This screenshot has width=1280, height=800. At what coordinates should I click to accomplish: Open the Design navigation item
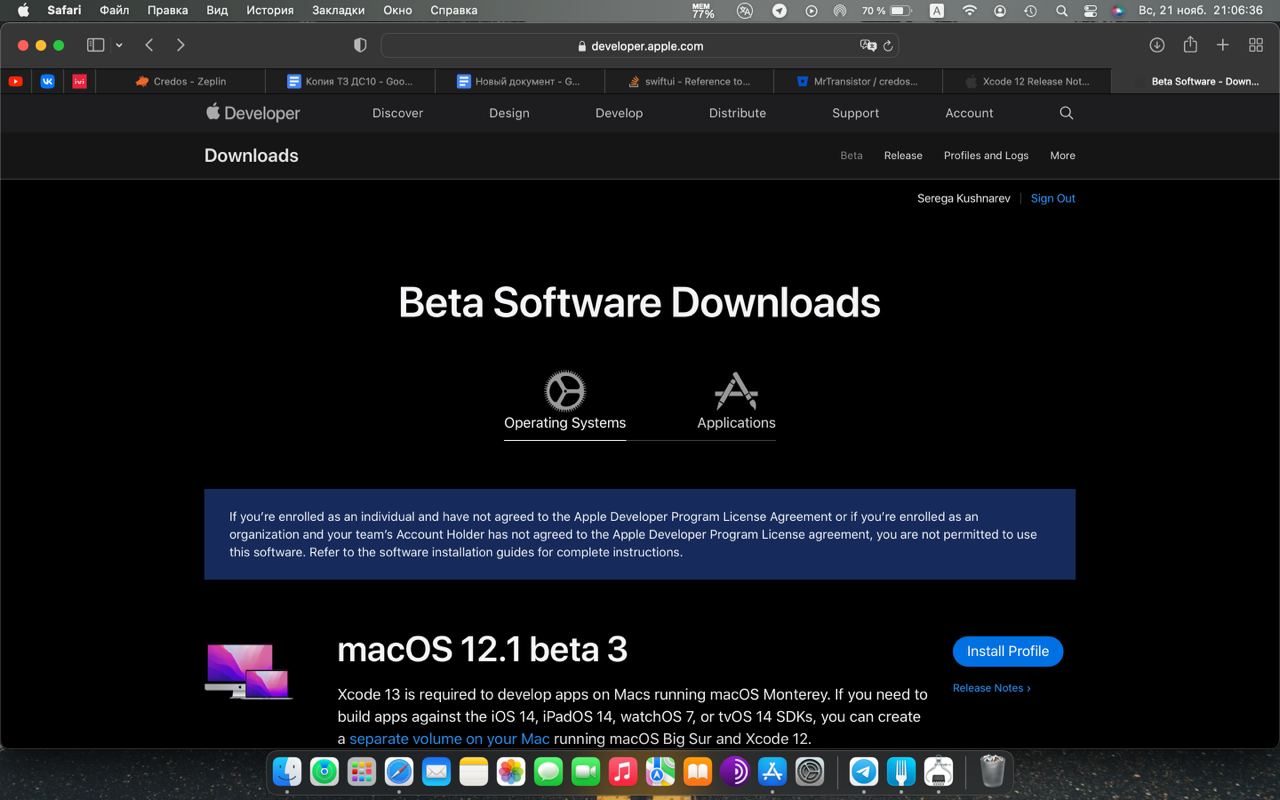pos(509,113)
